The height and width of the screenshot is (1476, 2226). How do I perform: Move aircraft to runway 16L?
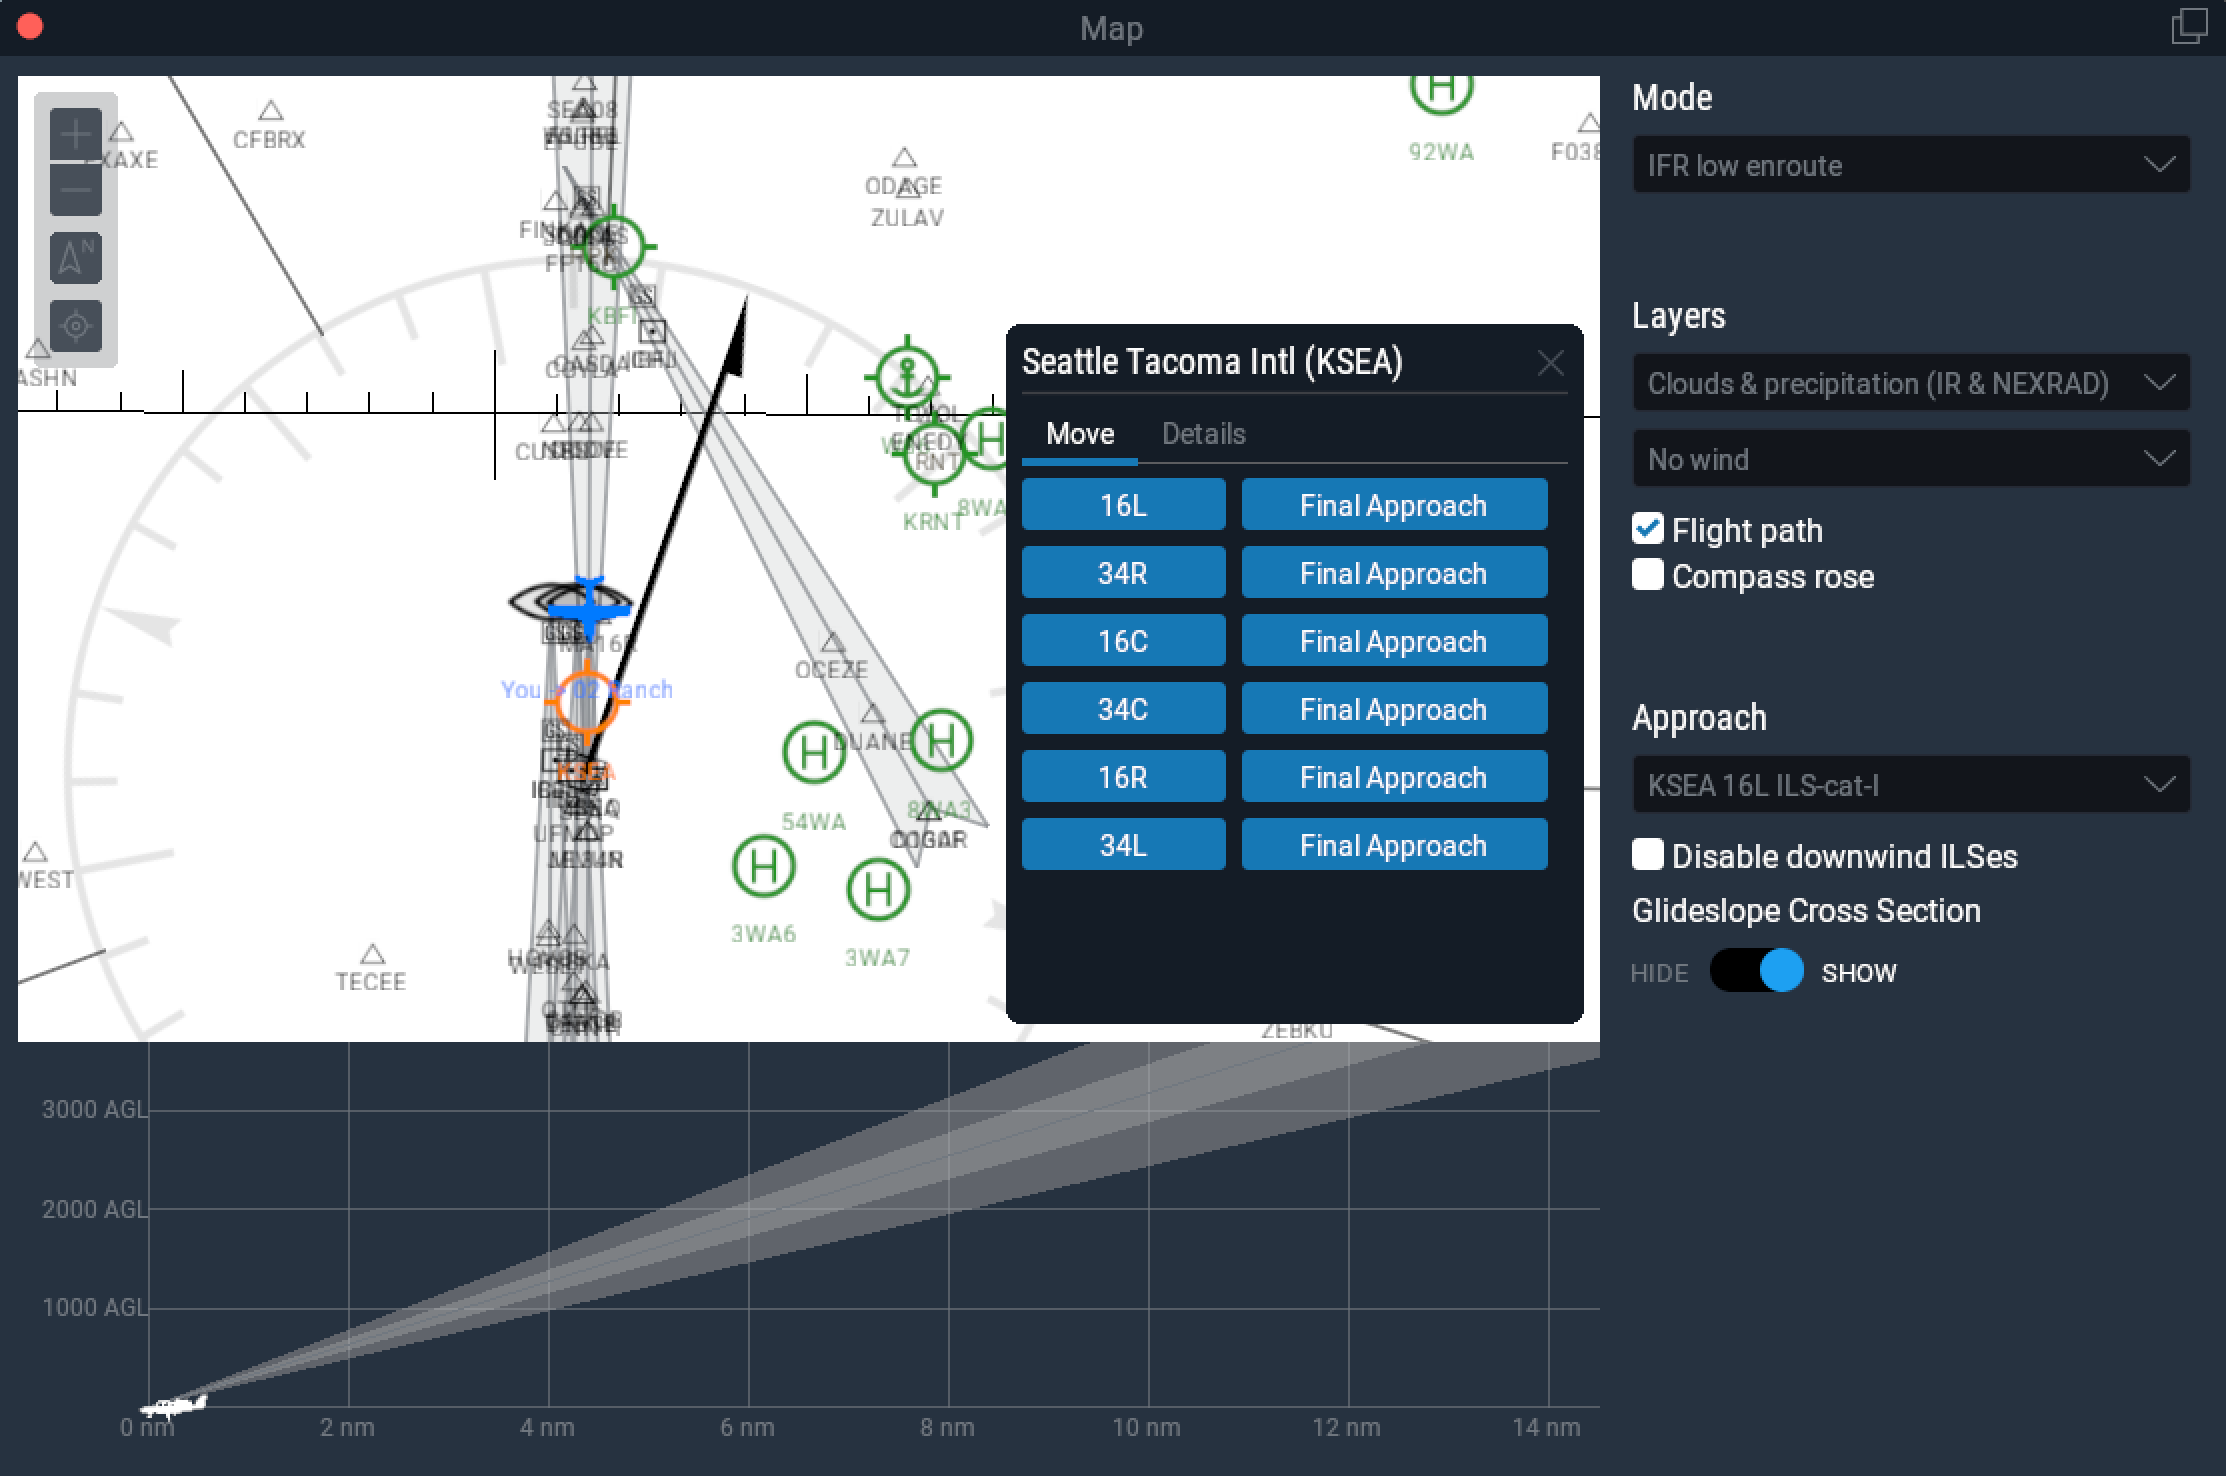click(1123, 505)
